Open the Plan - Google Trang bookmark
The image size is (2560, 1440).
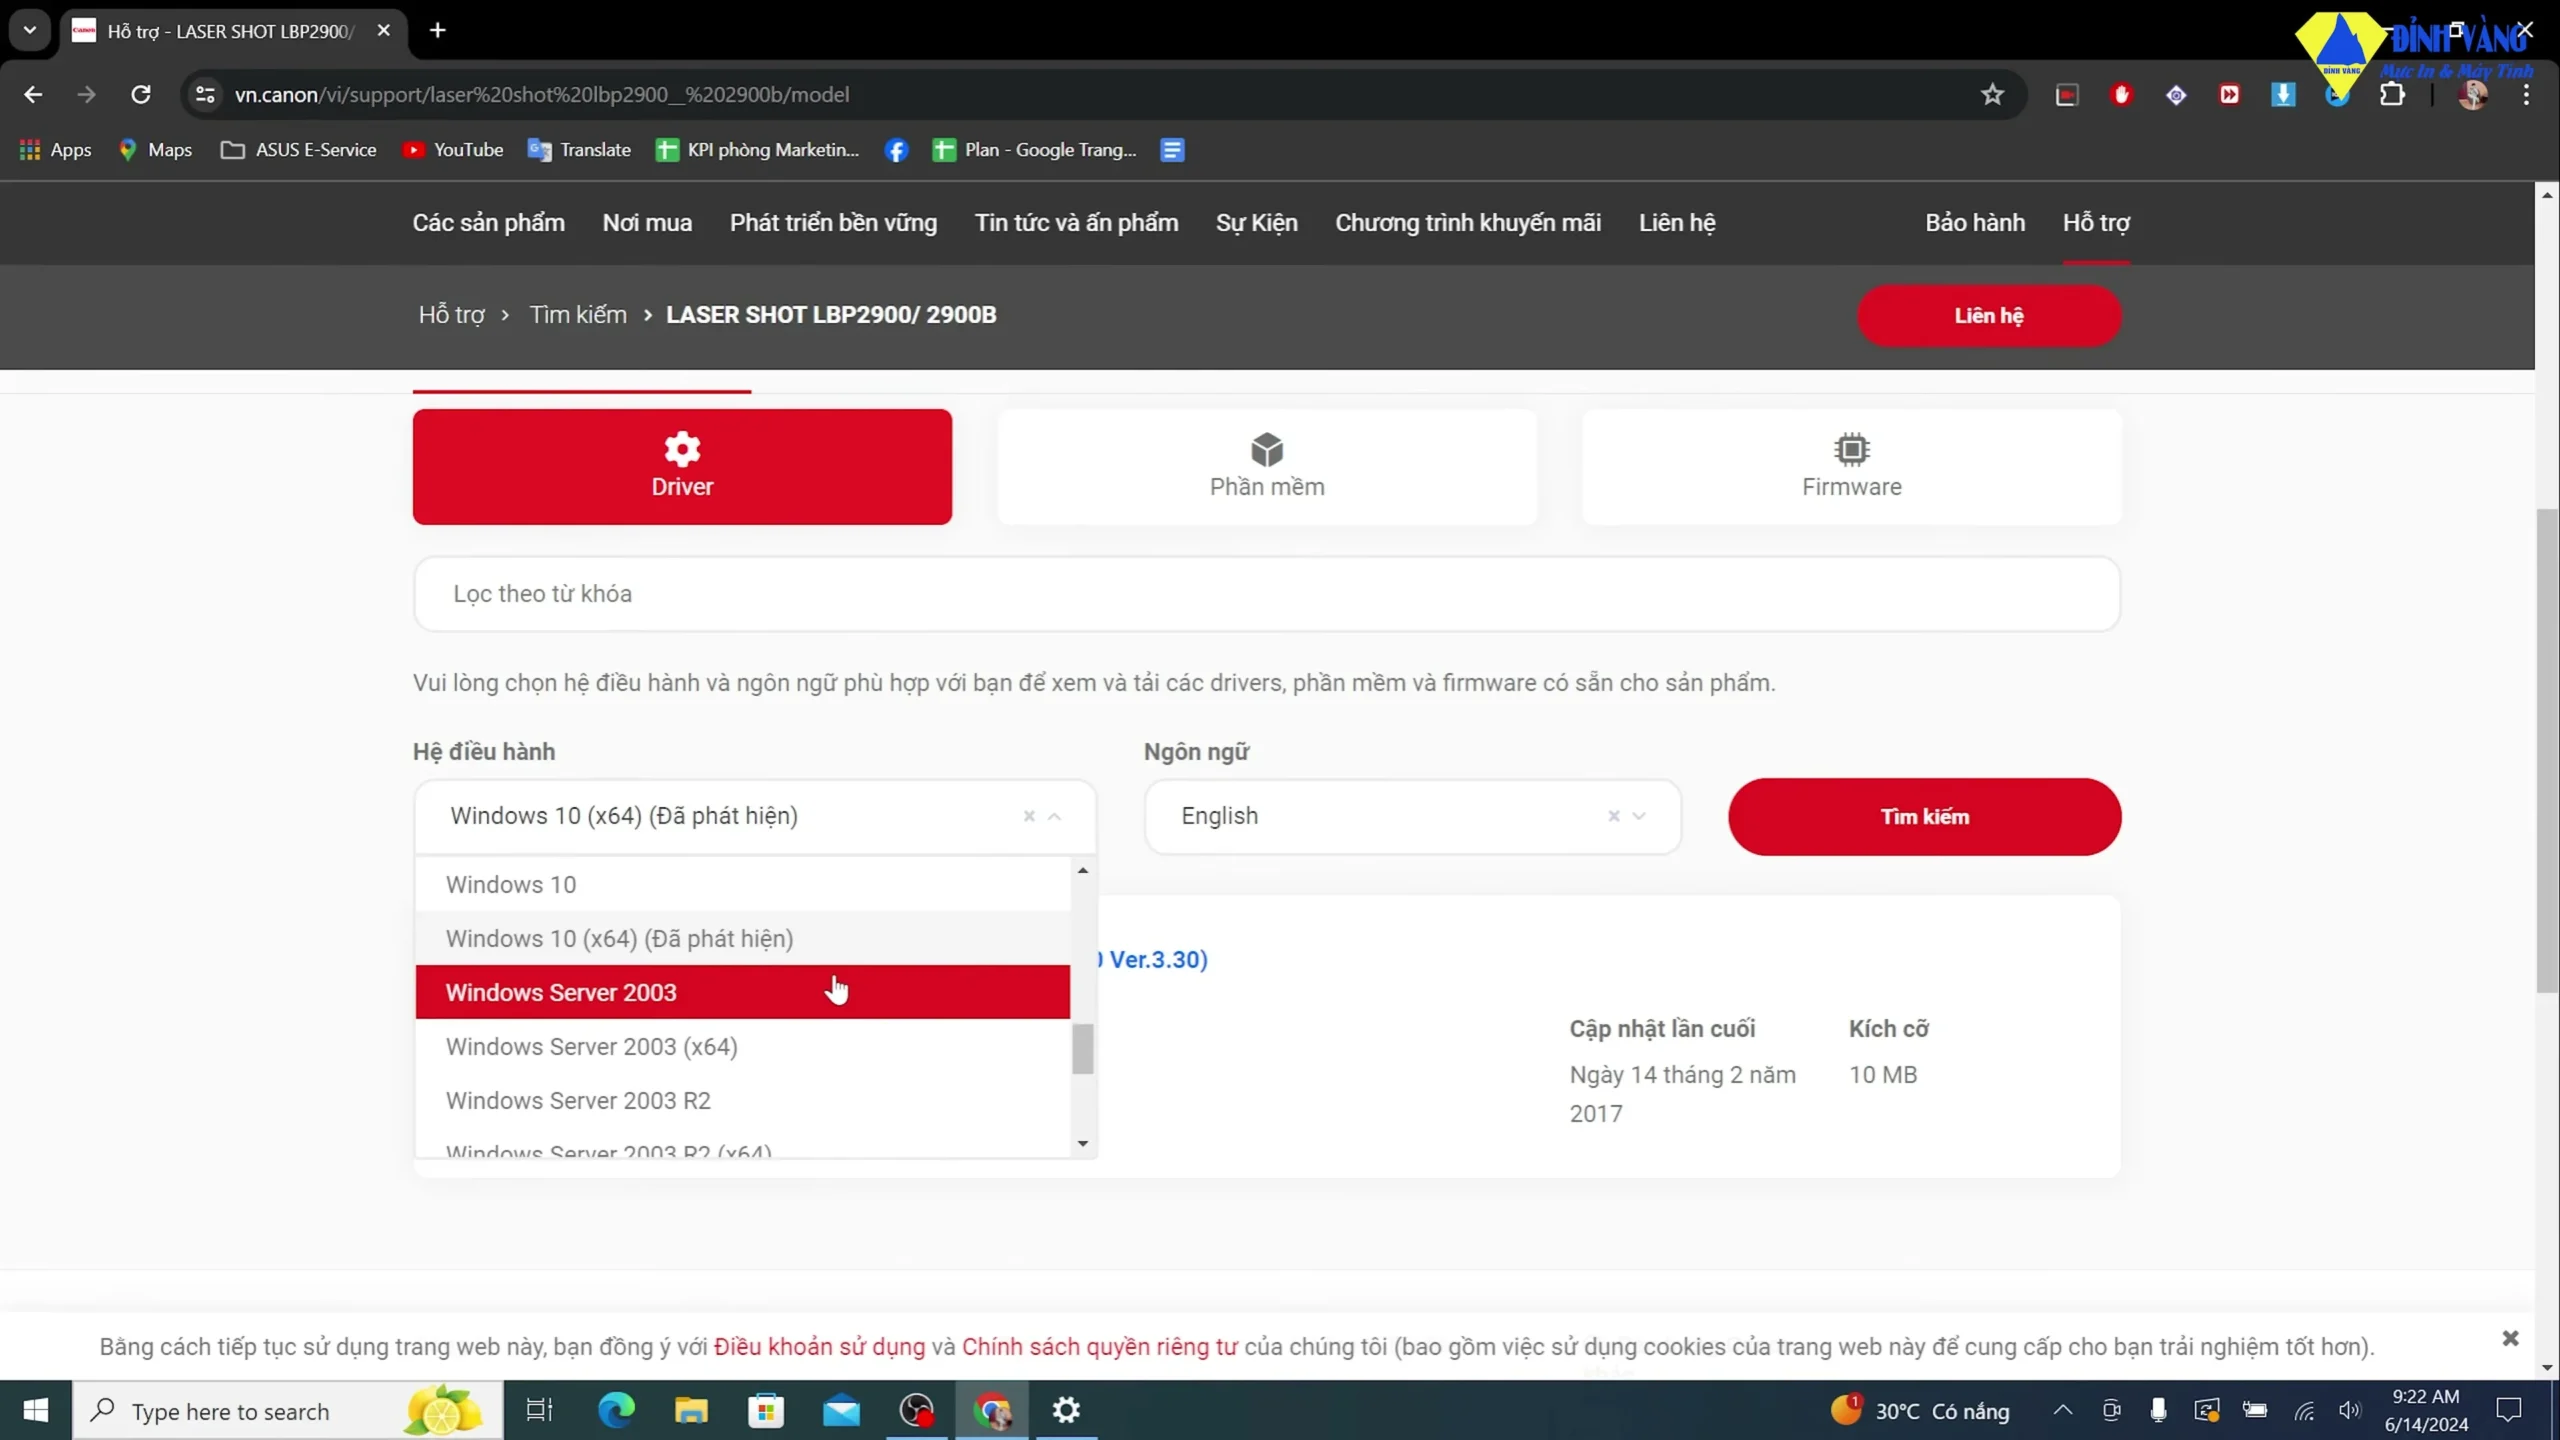(1035, 150)
